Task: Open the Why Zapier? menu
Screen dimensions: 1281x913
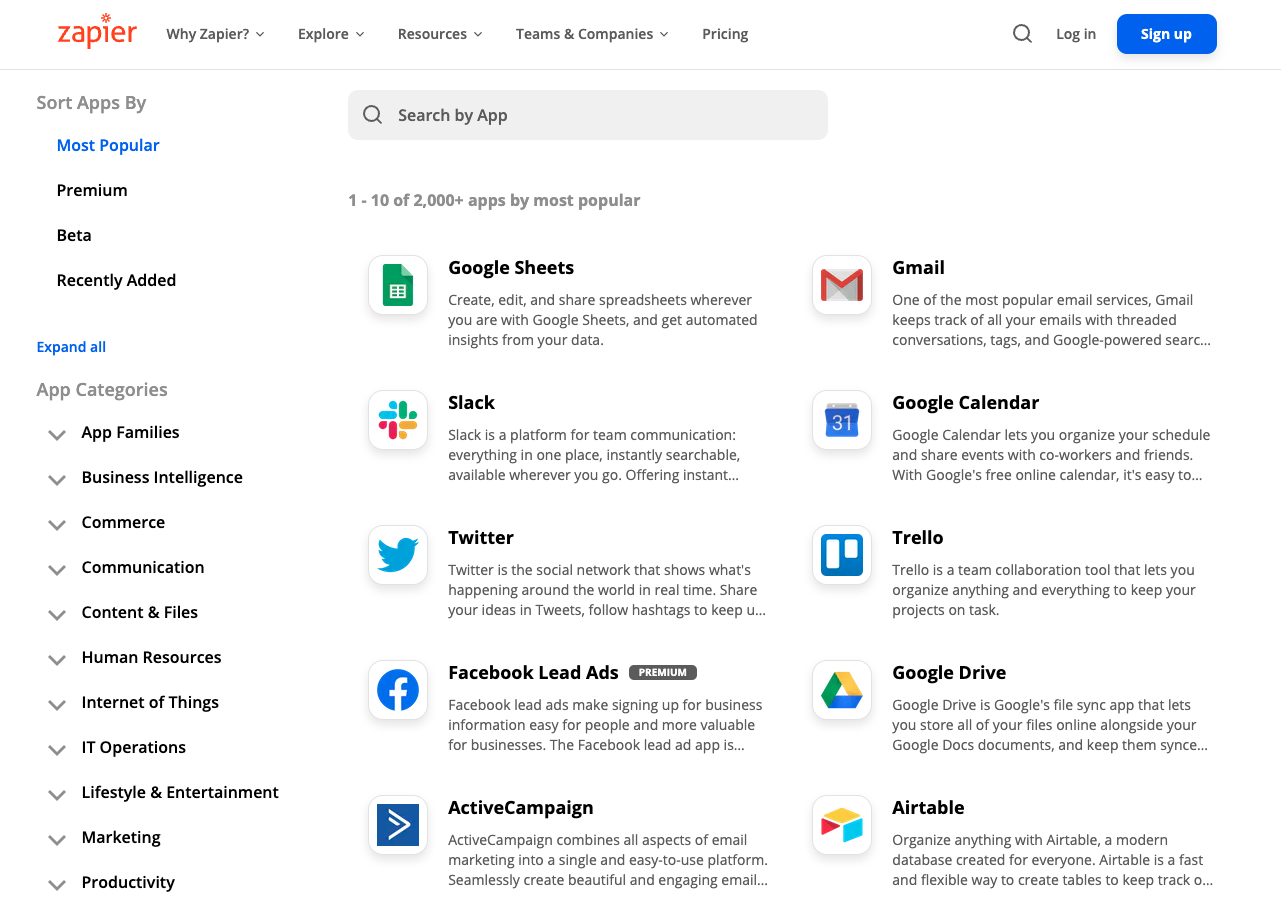Action: pos(215,34)
